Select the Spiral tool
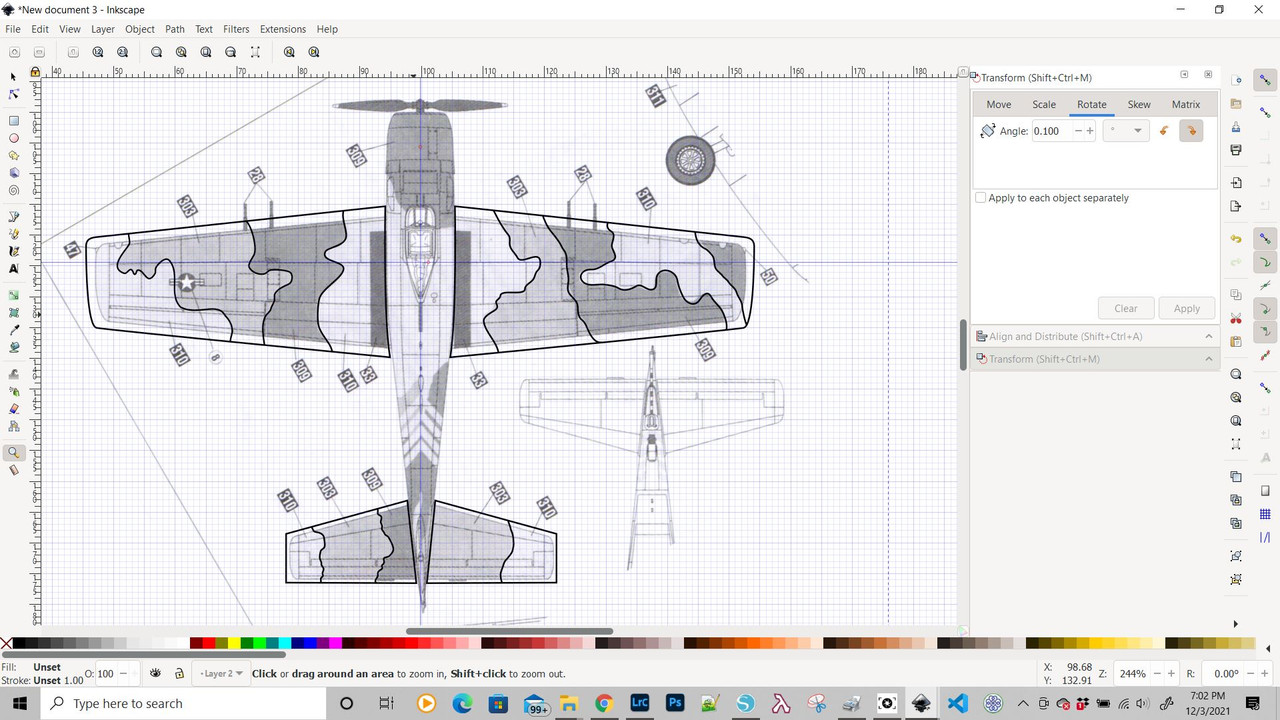Viewport: 1280px width, 720px height. pyautogui.click(x=14, y=190)
